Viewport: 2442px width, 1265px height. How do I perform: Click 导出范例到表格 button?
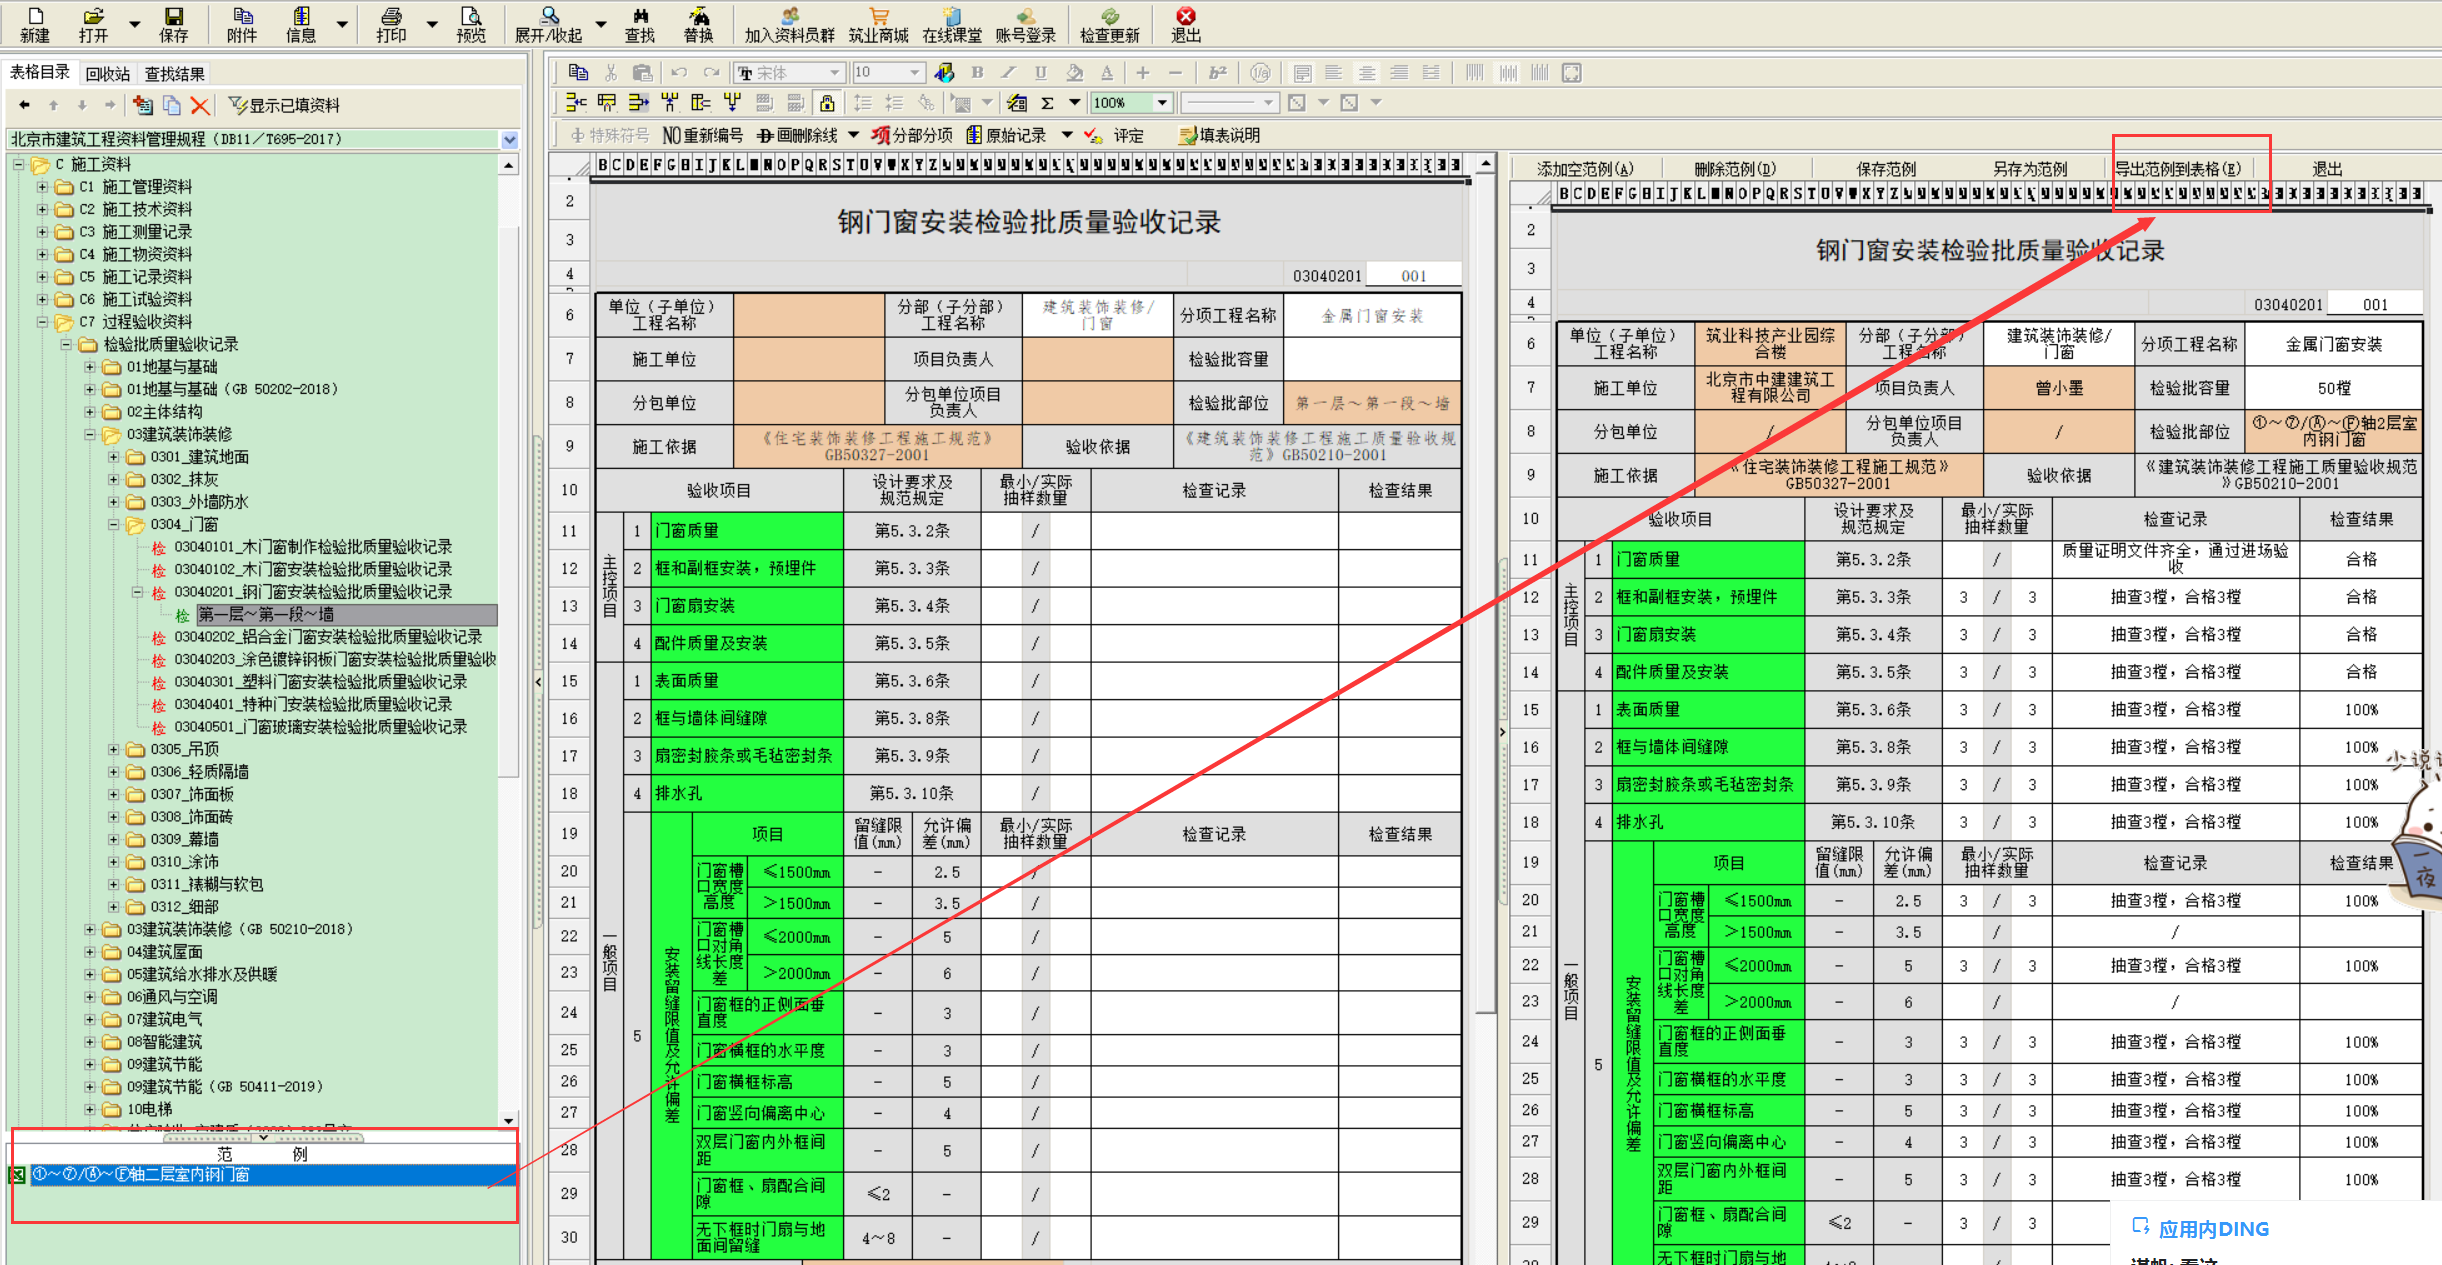click(x=2177, y=169)
